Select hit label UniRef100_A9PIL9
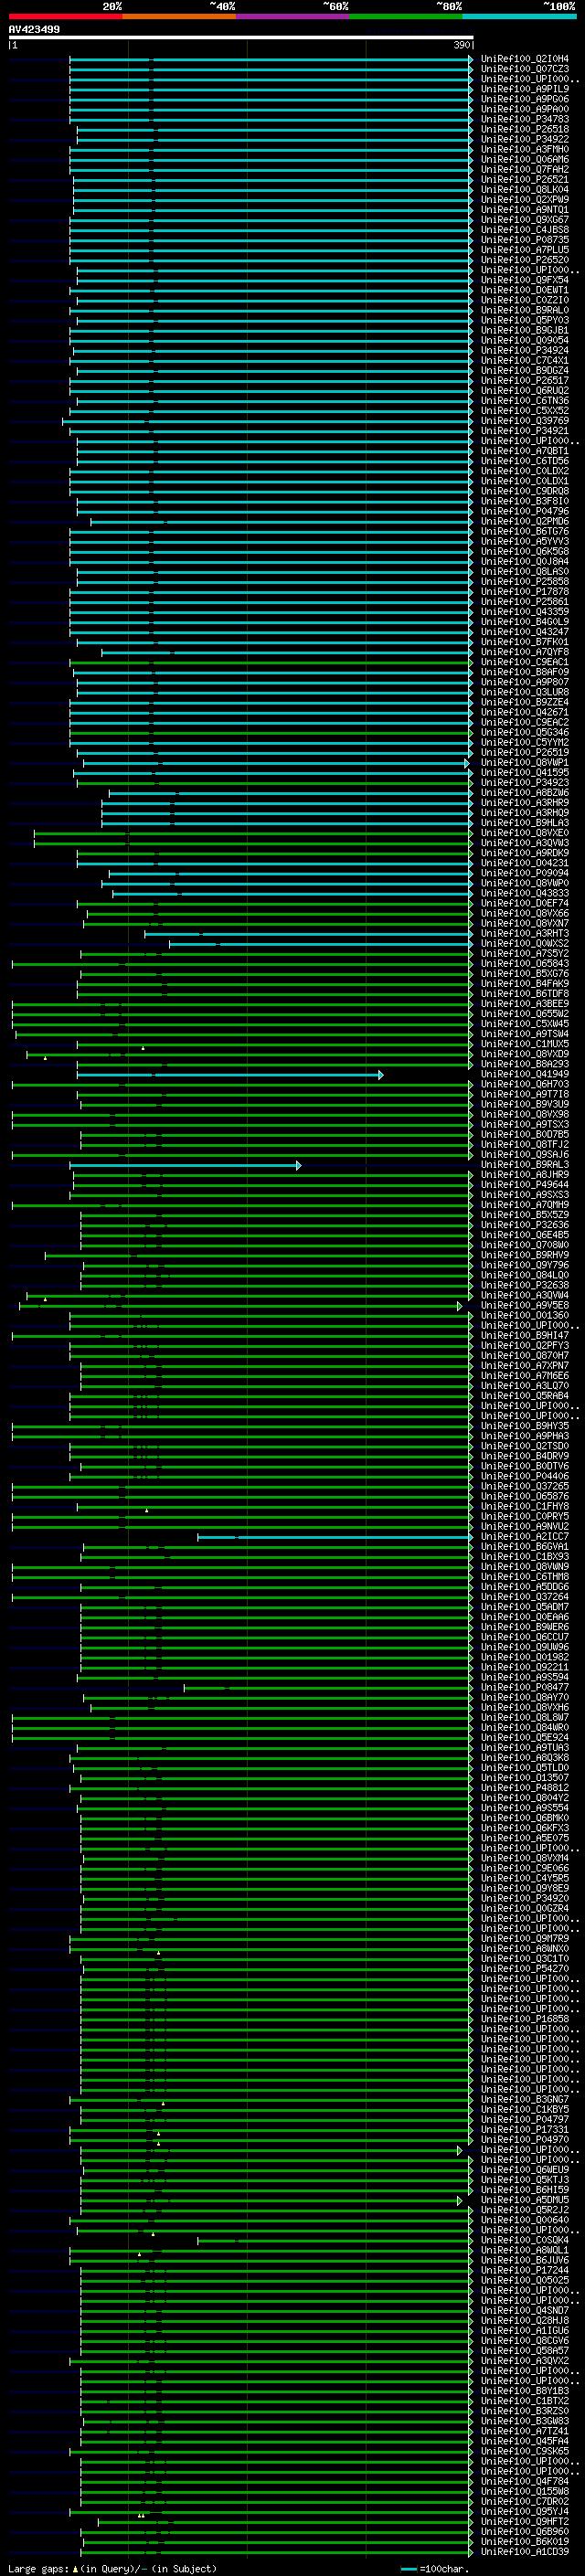 pyautogui.click(x=525, y=89)
